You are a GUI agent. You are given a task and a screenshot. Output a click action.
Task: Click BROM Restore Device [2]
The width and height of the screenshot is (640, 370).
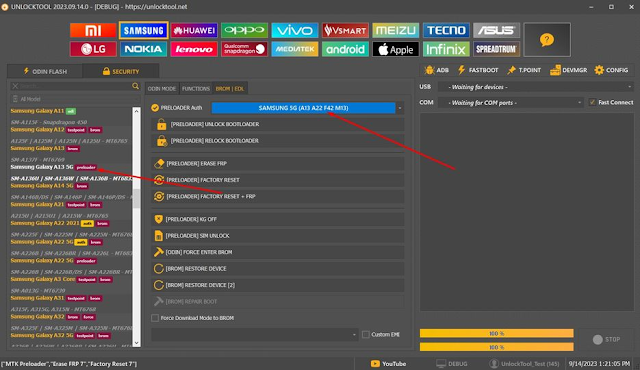(x=278, y=285)
